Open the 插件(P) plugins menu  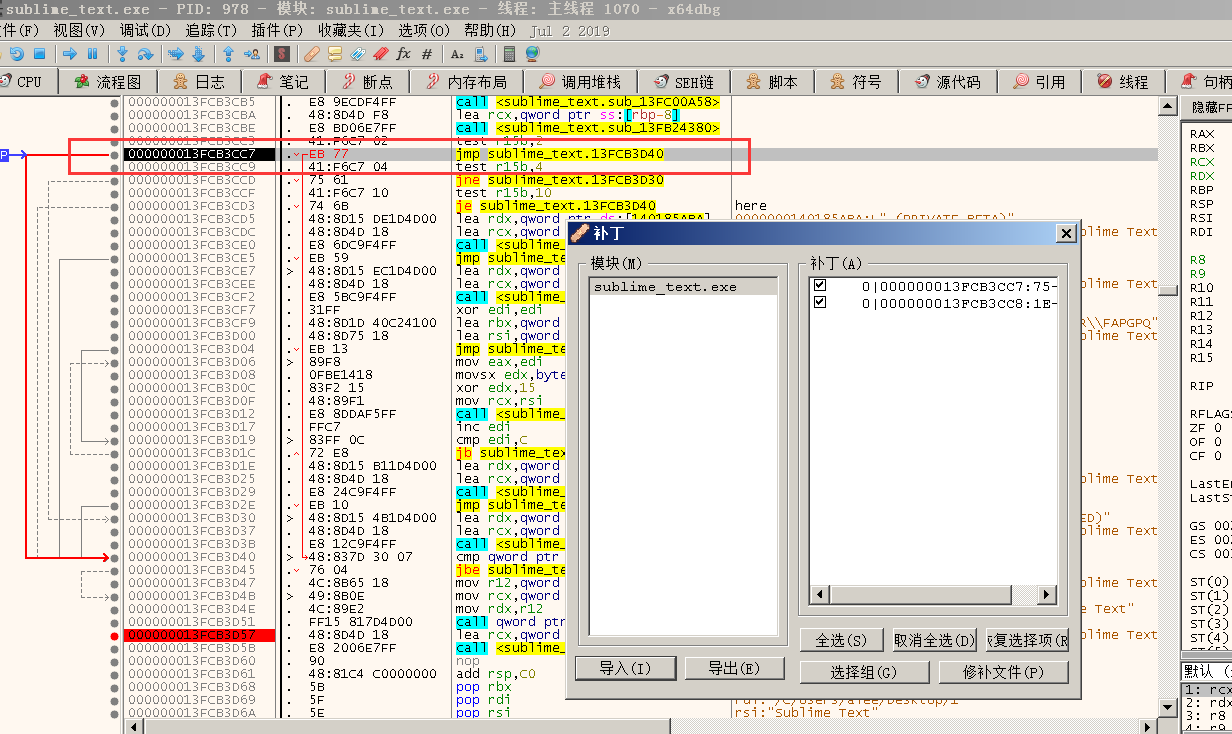tap(278, 31)
